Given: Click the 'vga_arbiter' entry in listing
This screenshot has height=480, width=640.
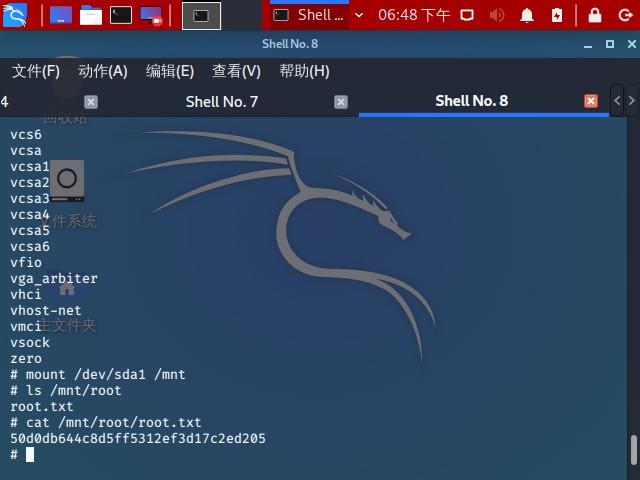Looking at the screenshot, I should click(54, 278).
